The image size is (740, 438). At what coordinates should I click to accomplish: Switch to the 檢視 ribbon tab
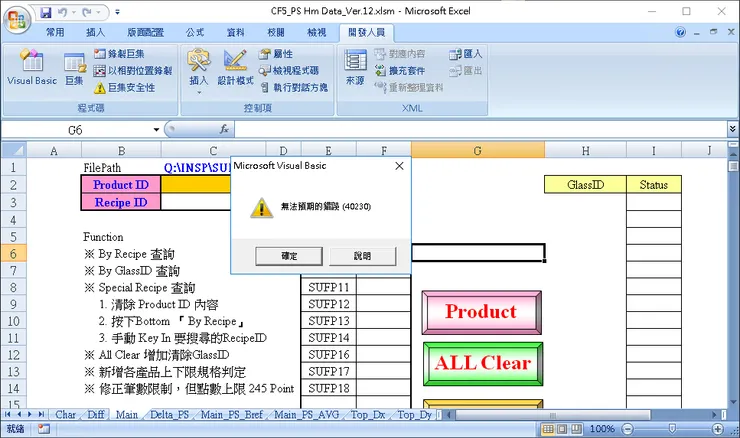[317, 32]
